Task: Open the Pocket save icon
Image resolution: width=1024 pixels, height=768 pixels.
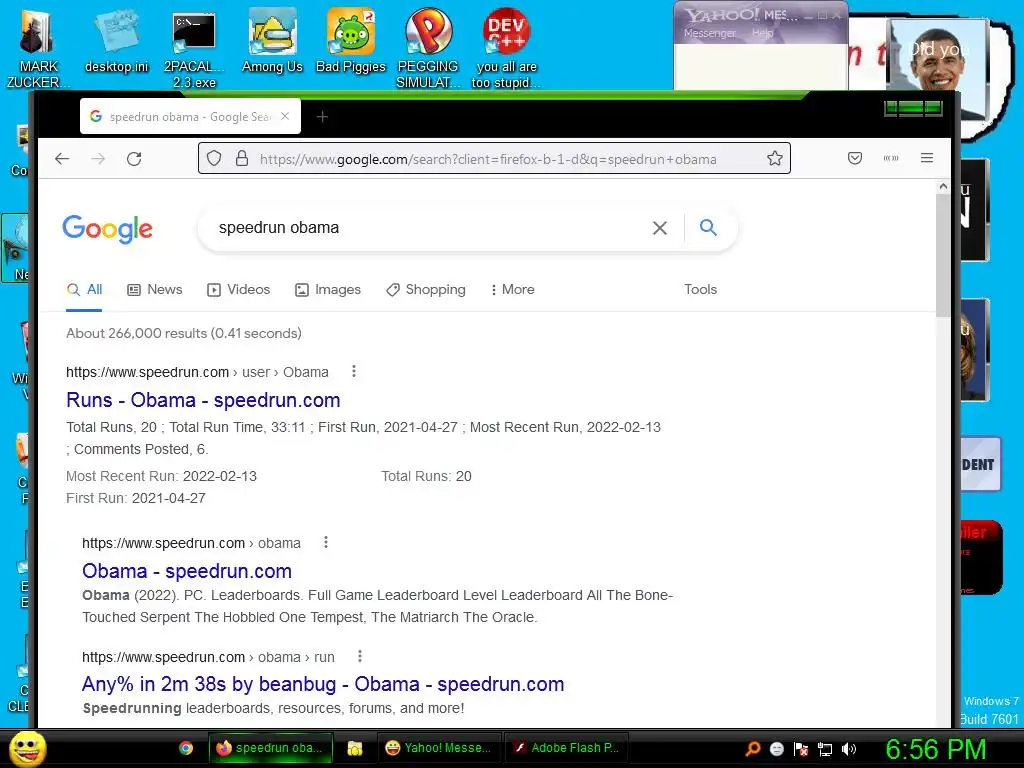Action: (x=855, y=158)
